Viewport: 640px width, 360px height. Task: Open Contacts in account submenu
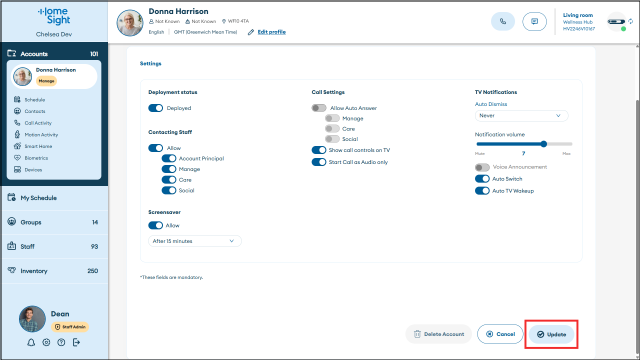35,111
